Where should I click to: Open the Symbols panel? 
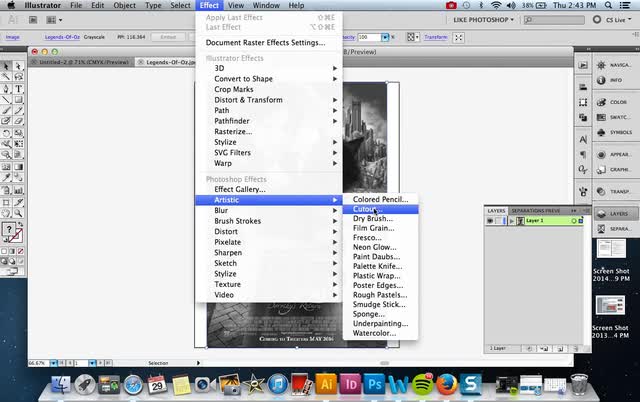[x=613, y=133]
